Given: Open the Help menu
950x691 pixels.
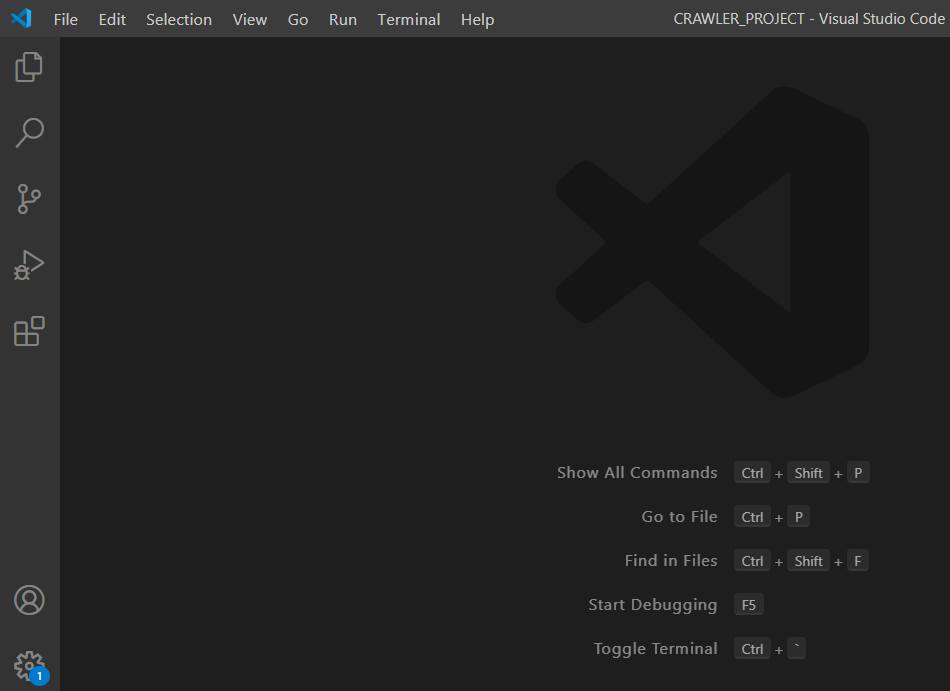Looking at the screenshot, I should pyautogui.click(x=477, y=19).
